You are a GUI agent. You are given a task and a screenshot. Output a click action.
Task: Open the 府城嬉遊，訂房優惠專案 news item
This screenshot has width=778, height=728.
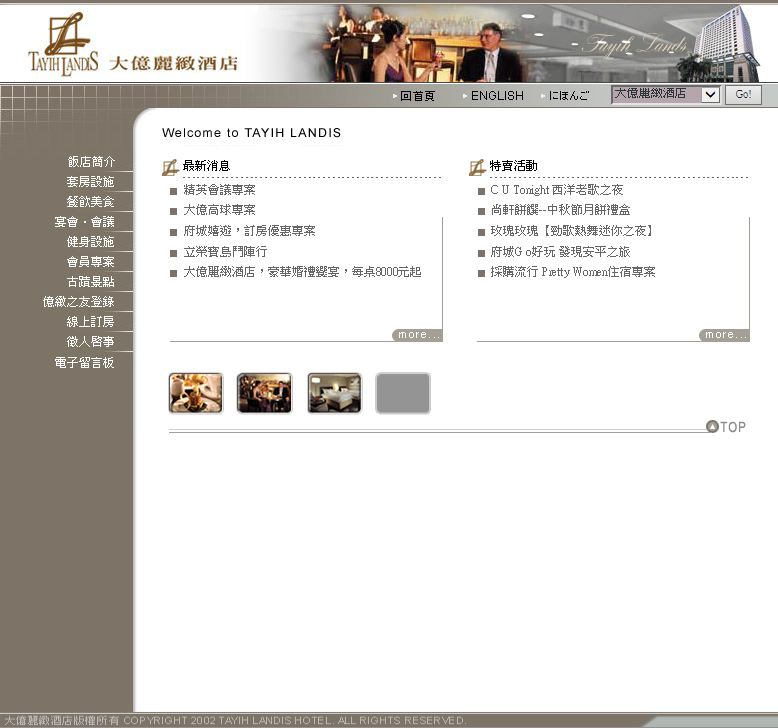coord(250,231)
